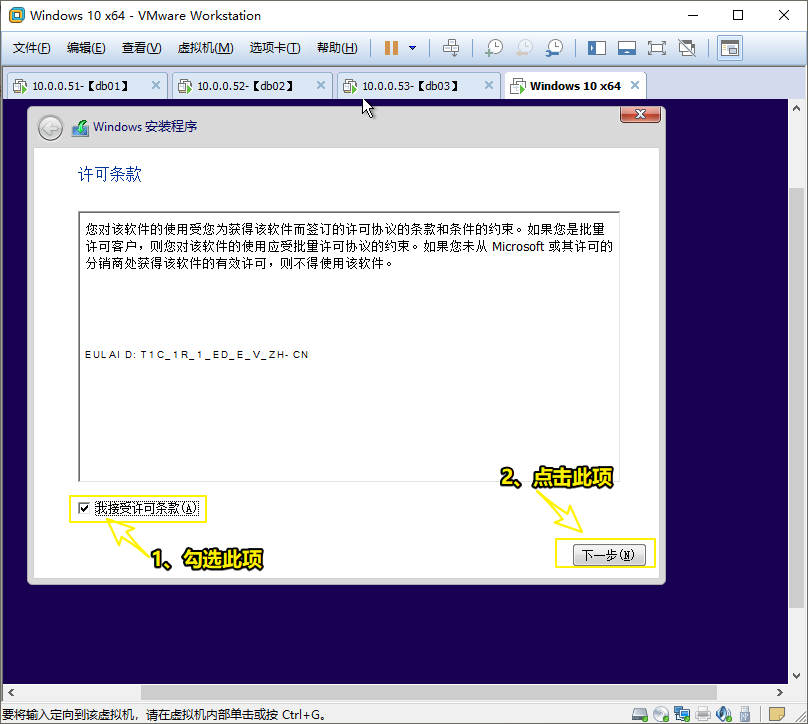The width and height of the screenshot is (808, 724).
Task: Open the 编辑(E) menu
Action: click(x=86, y=48)
